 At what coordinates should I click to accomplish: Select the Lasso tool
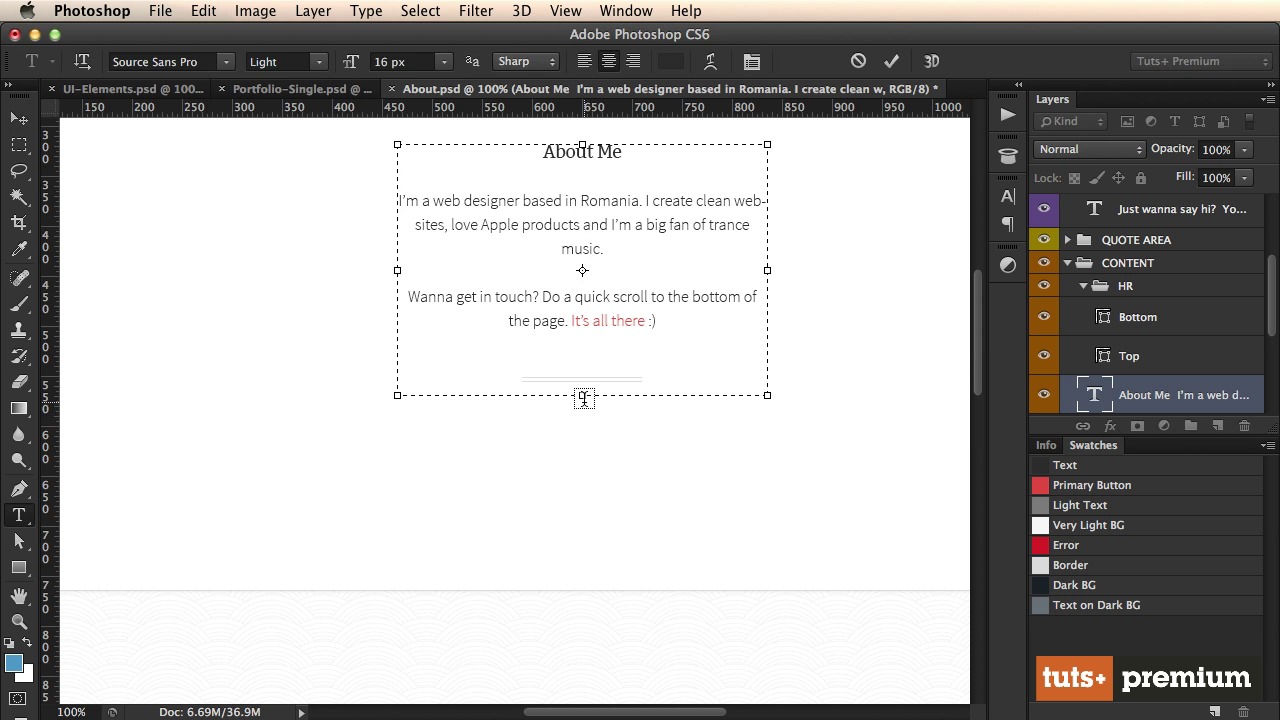pos(19,170)
